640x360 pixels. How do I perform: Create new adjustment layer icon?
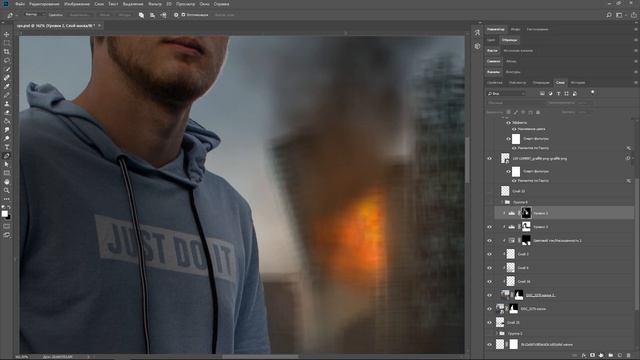point(602,356)
